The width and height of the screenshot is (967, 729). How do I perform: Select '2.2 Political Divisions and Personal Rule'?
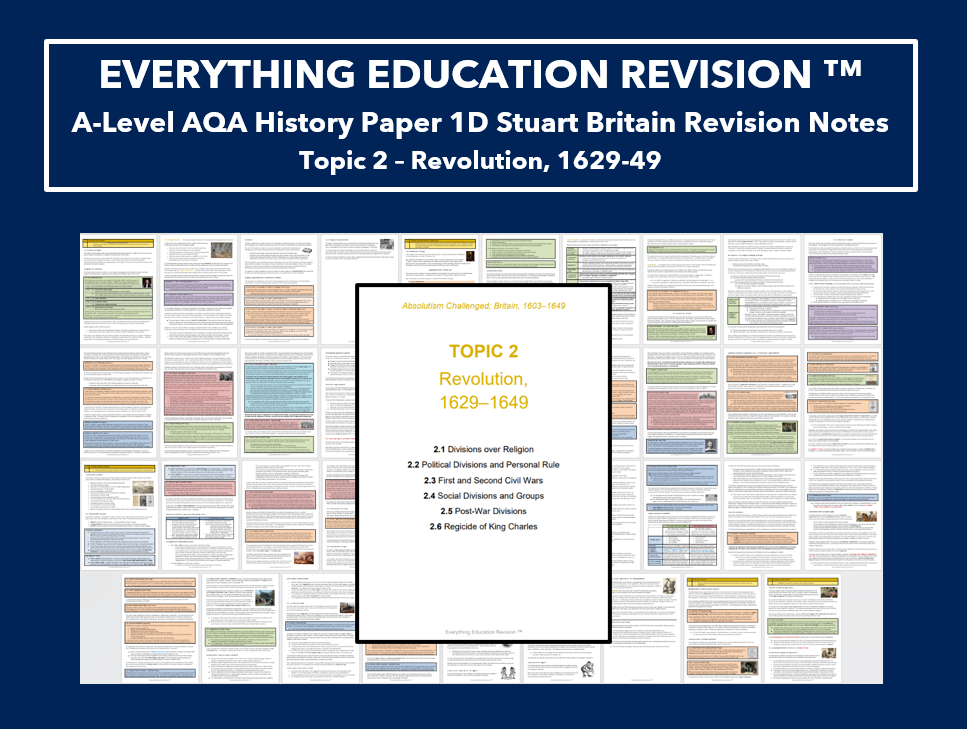(484, 465)
